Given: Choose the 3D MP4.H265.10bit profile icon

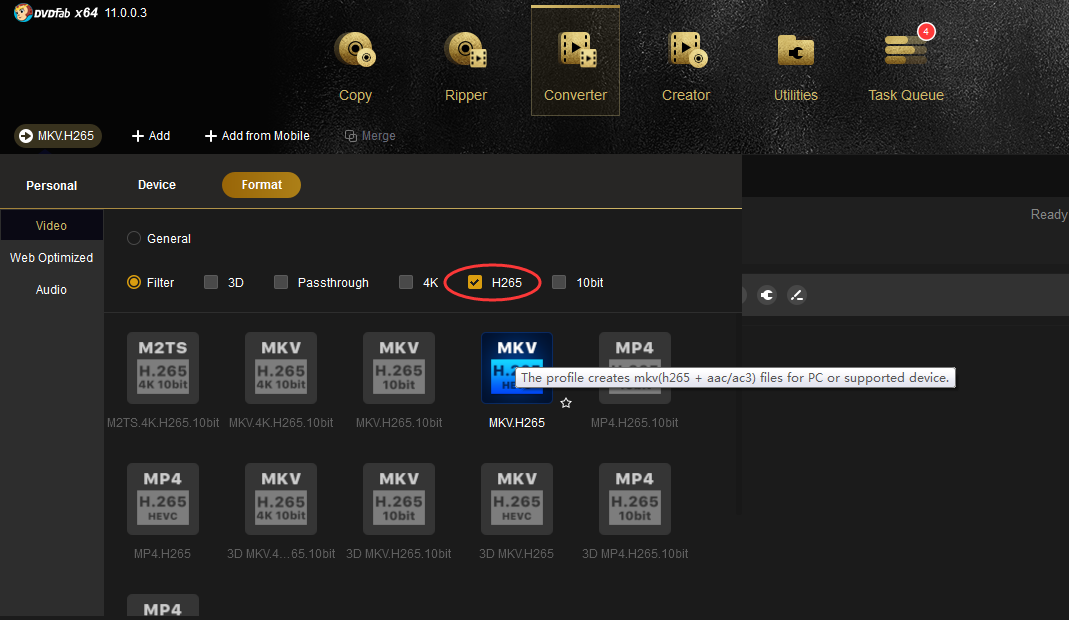Looking at the screenshot, I should click(635, 499).
